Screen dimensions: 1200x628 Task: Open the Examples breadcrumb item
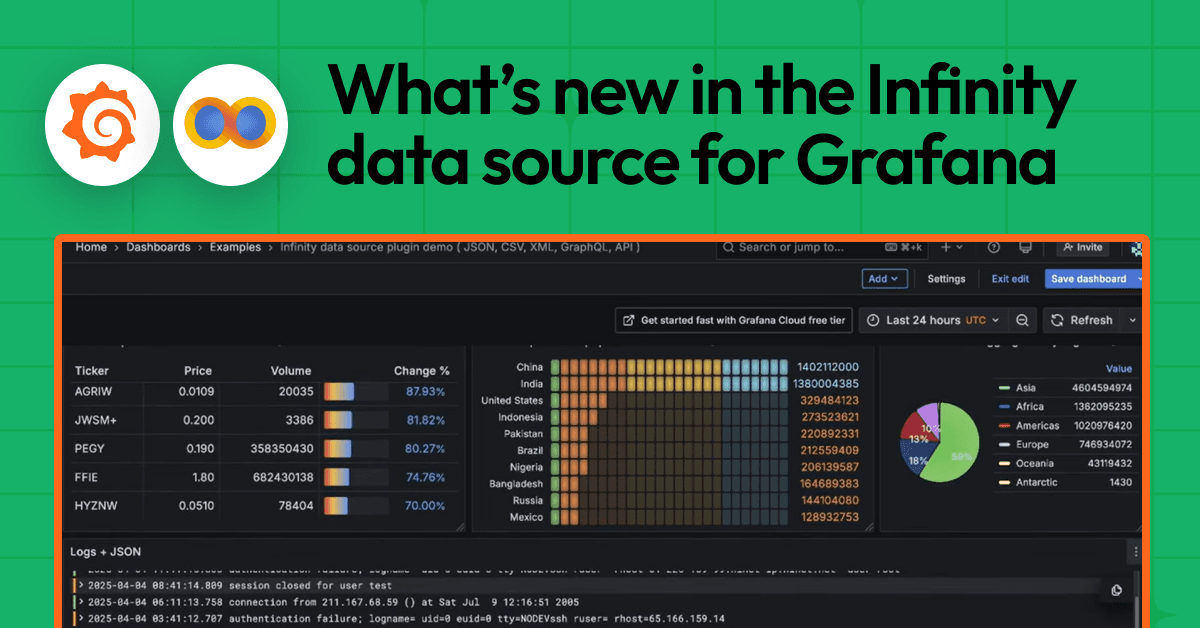(235, 247)
